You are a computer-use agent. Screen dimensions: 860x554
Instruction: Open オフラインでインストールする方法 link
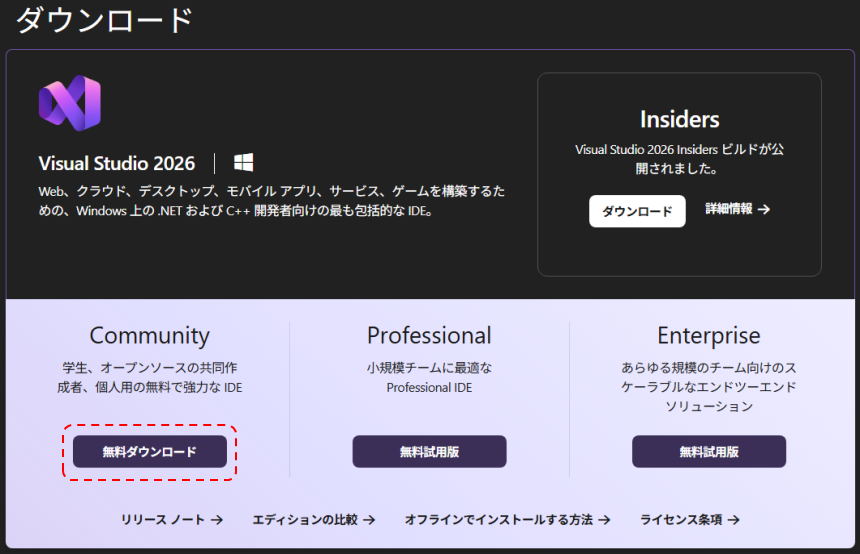coord(507,520)
